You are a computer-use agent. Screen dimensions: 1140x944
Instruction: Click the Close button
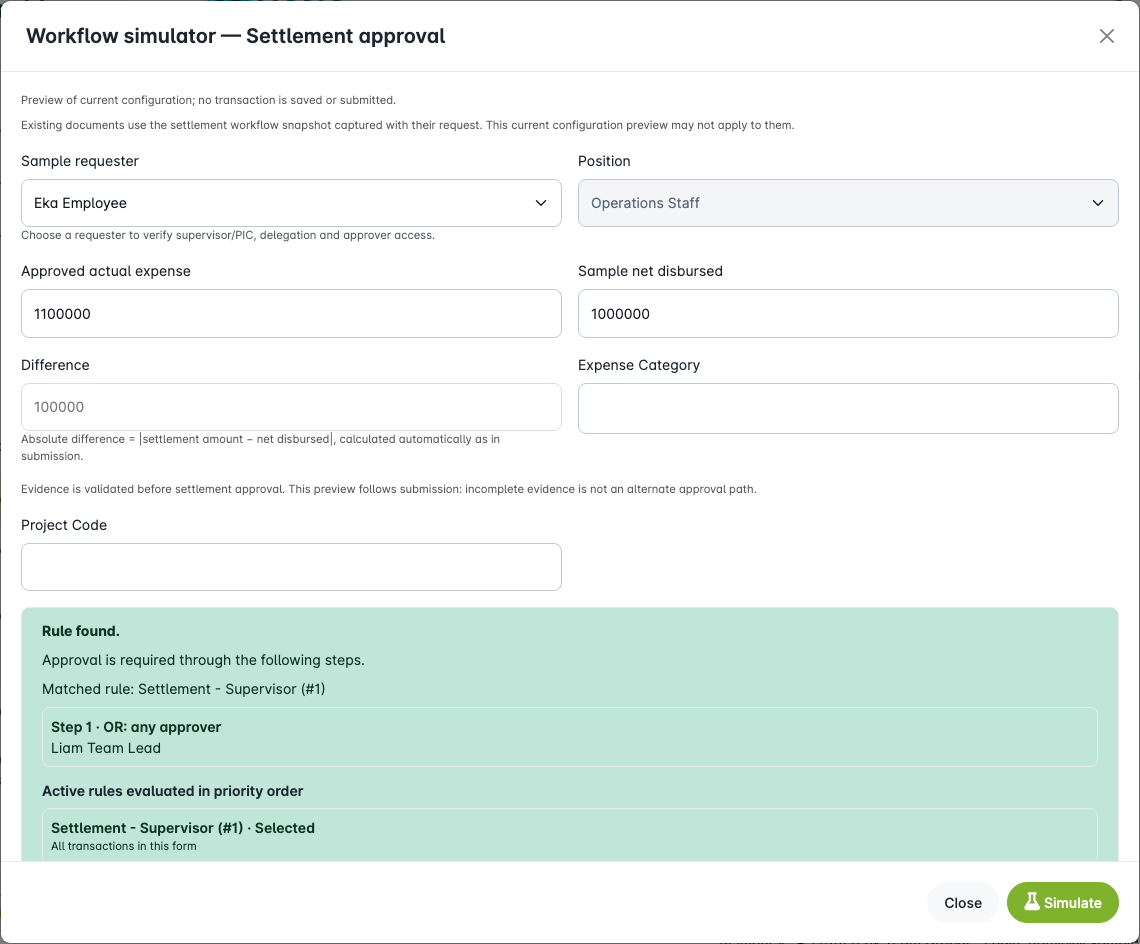click(963, 903)
